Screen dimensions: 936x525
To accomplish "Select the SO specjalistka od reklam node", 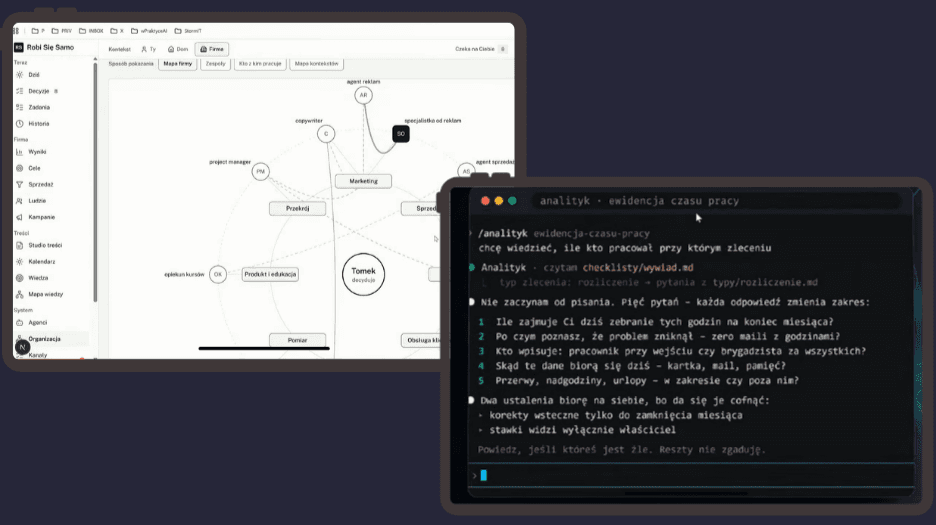I will click(x=401, y=134).
